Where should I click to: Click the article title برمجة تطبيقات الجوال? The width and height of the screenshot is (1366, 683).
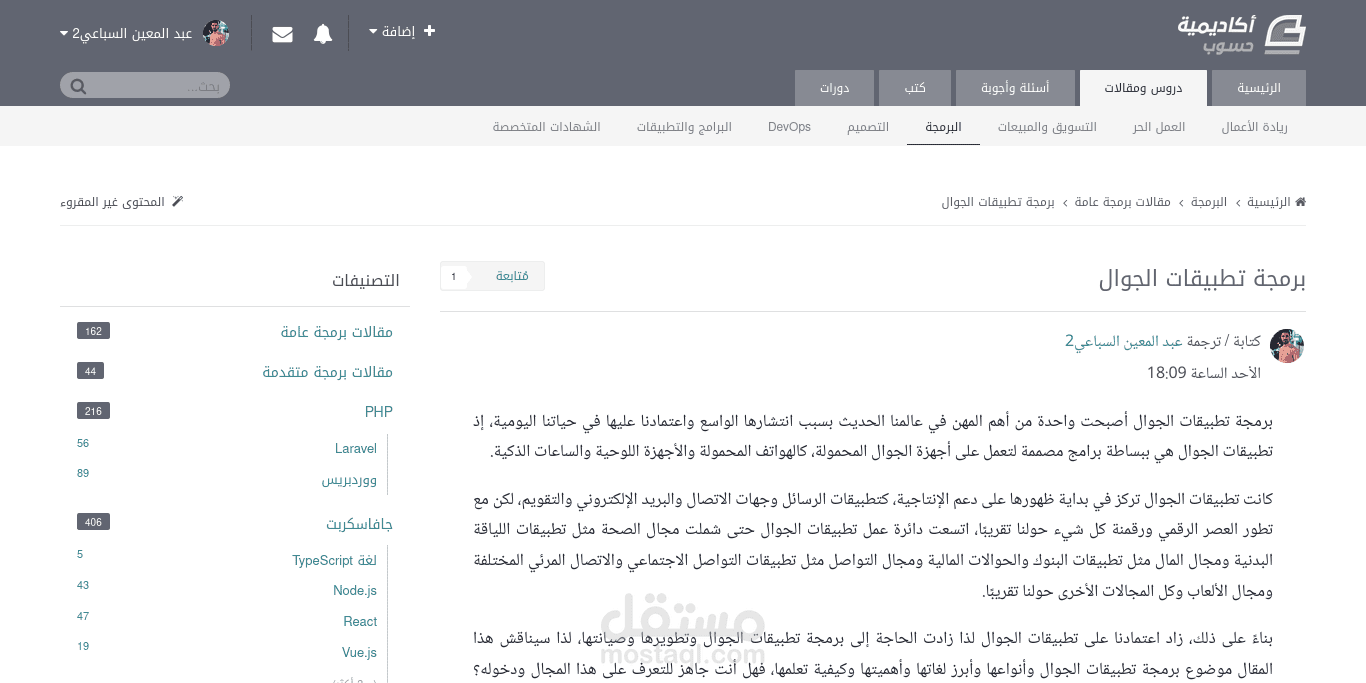coord(1203,279)
